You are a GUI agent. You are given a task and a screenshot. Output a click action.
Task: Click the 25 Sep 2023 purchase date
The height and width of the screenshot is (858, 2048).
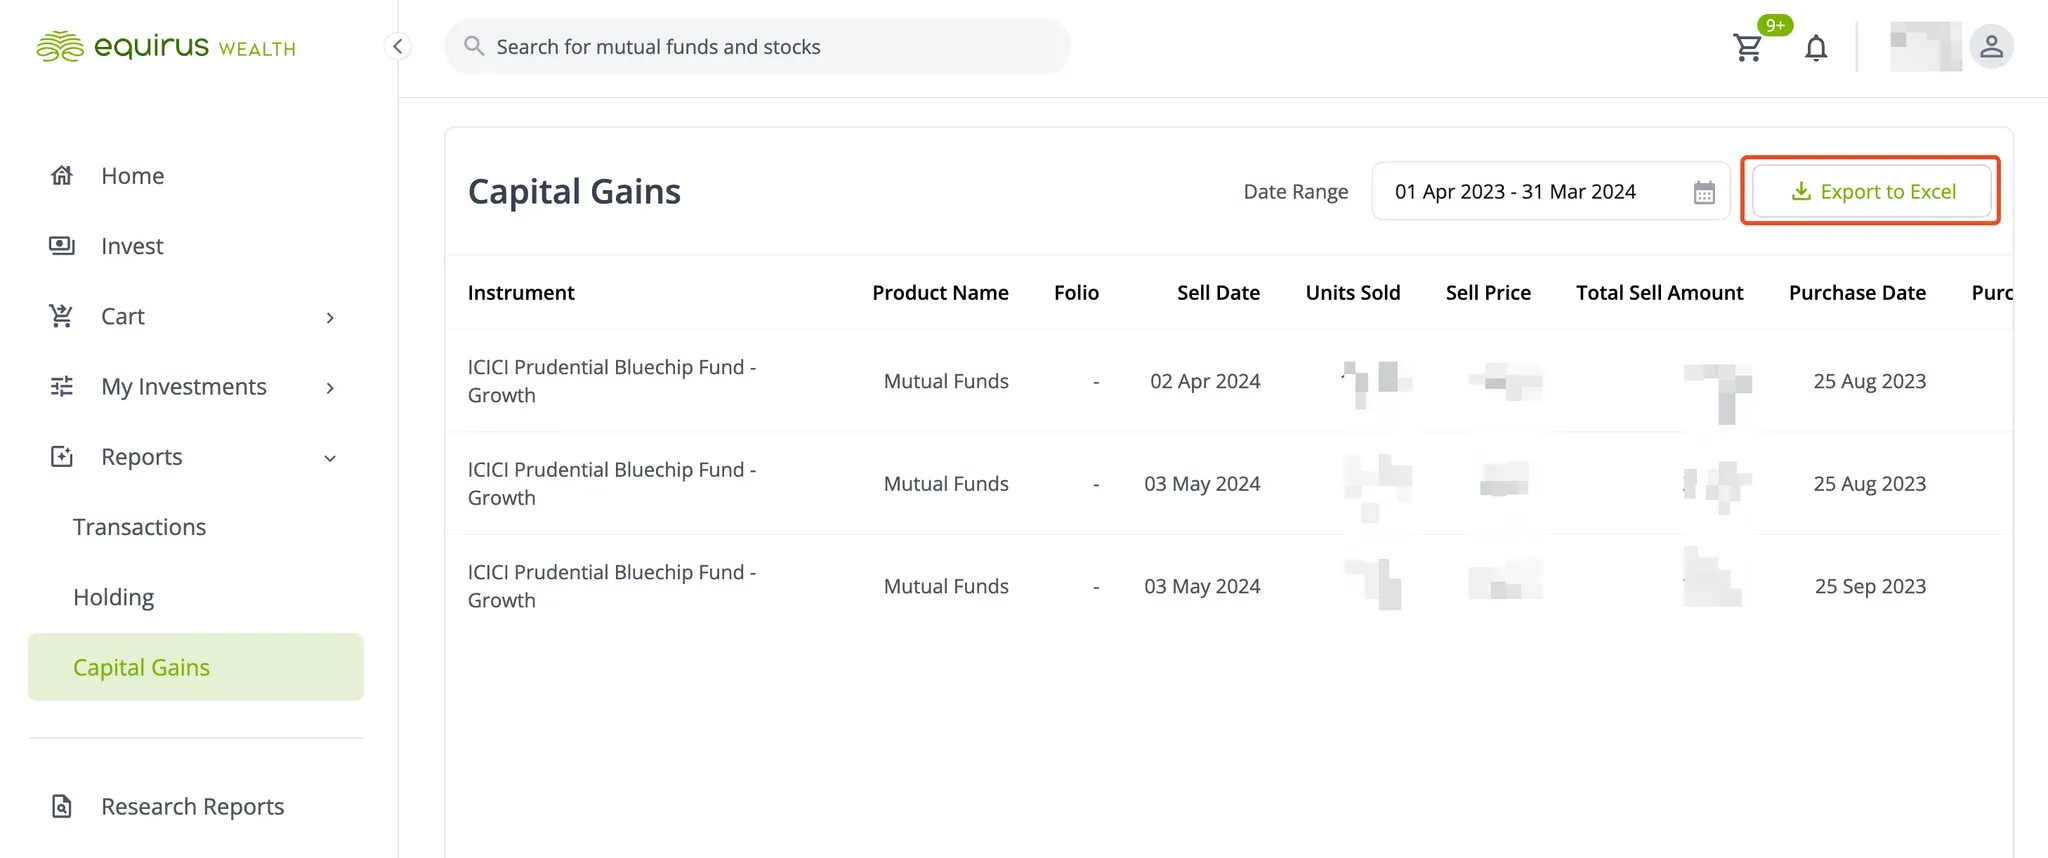click(1870, 586)
